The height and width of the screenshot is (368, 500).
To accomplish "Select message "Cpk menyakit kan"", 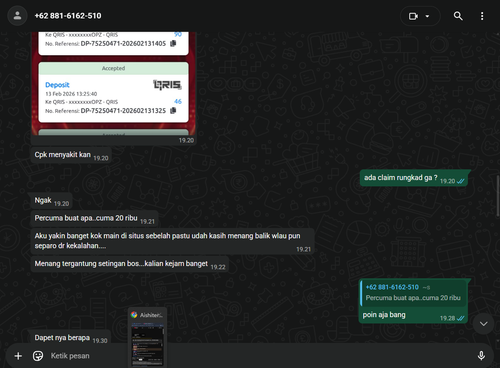I will click(71, 155).
